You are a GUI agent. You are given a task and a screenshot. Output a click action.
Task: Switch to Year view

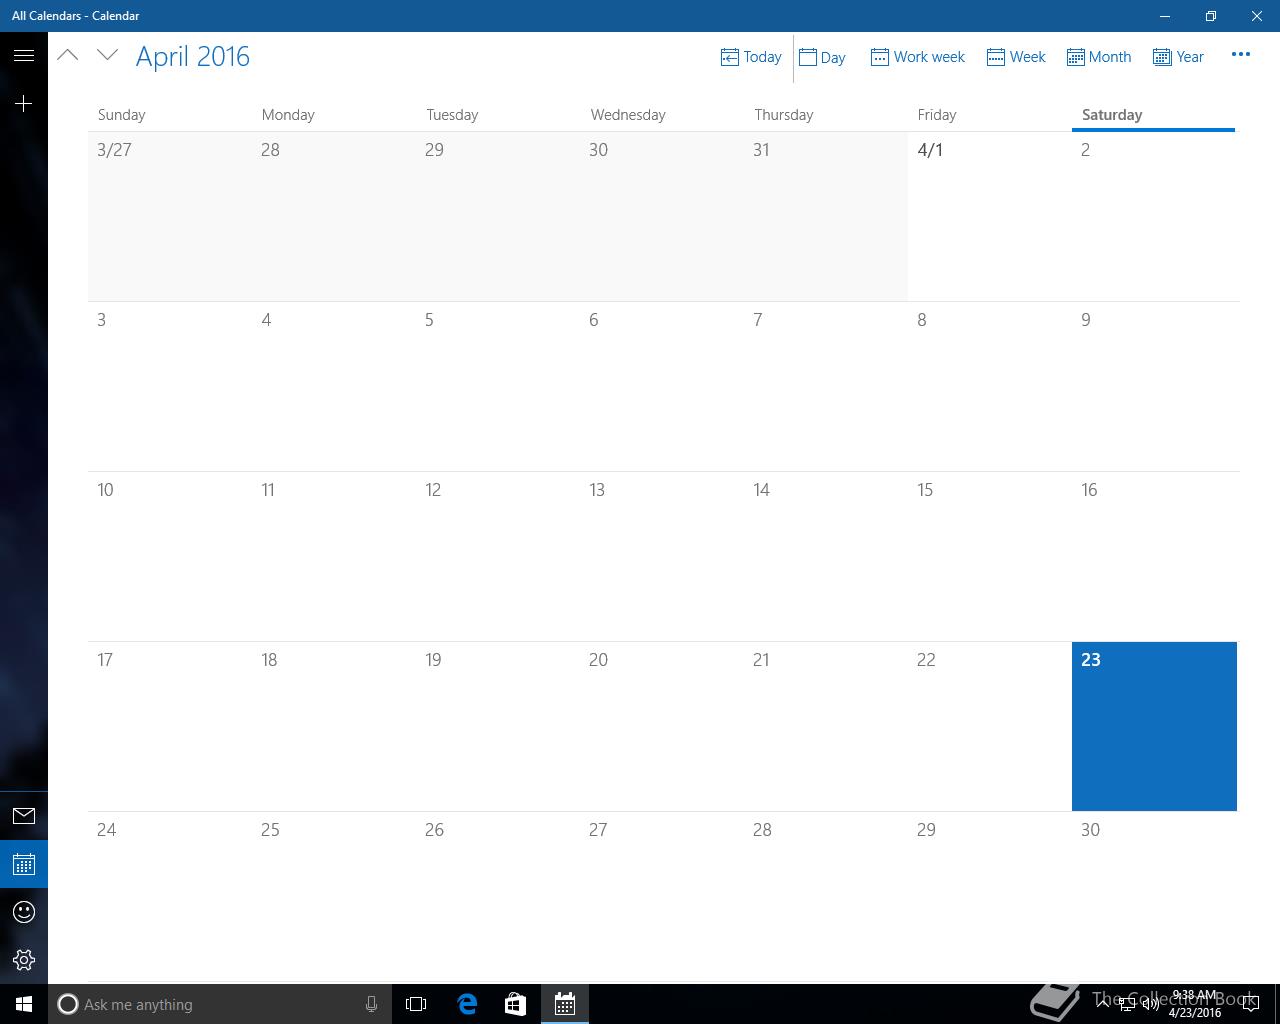1179,57
